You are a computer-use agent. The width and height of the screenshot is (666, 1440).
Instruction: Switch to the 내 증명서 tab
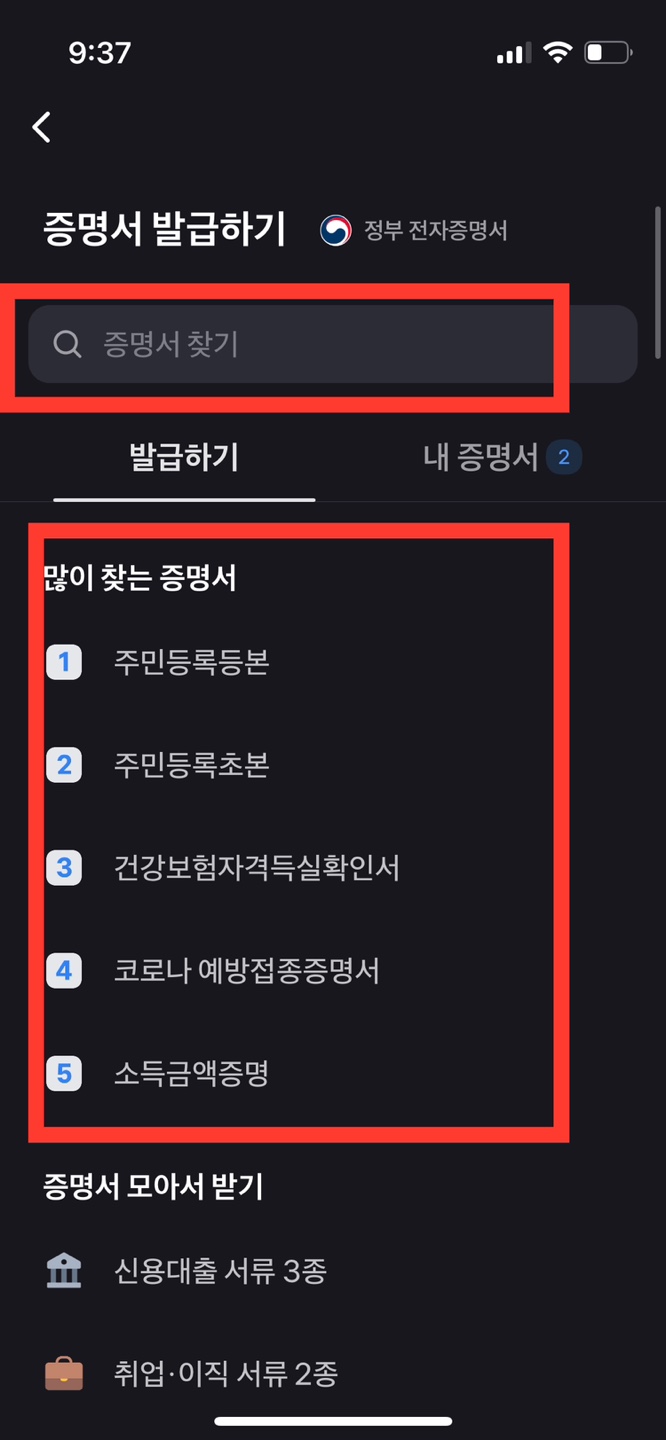[488, 457]
